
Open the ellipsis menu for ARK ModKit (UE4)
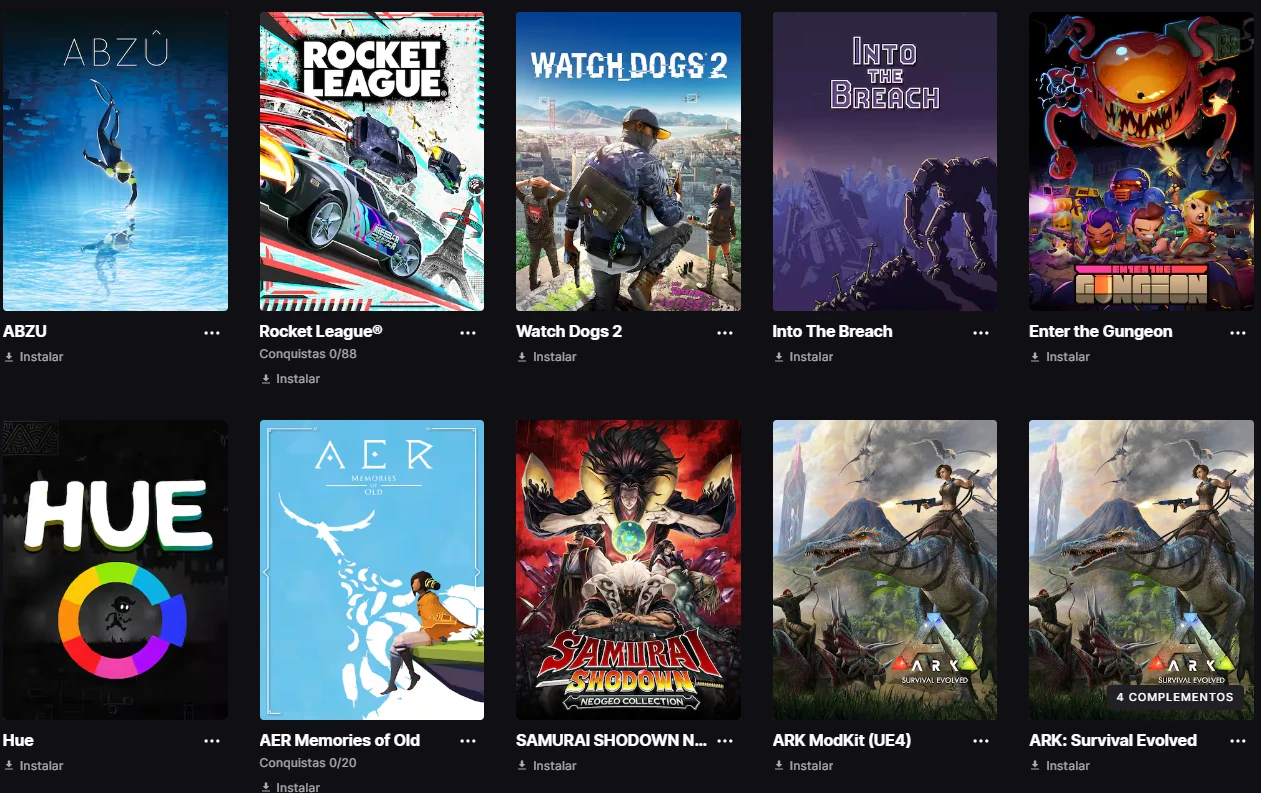[981, 741]
